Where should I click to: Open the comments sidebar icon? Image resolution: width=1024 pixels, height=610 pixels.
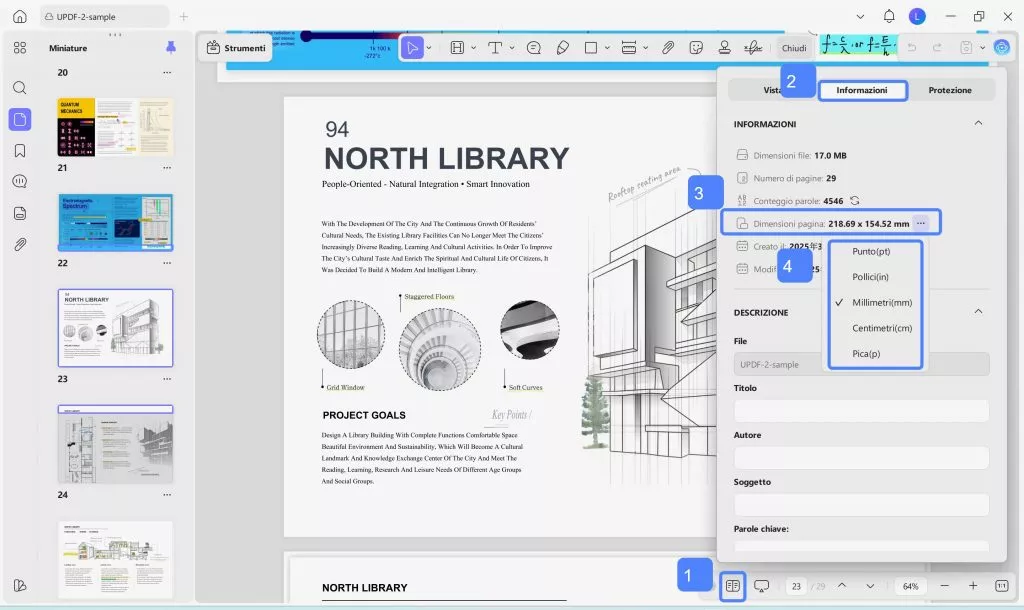pos(20,182)
